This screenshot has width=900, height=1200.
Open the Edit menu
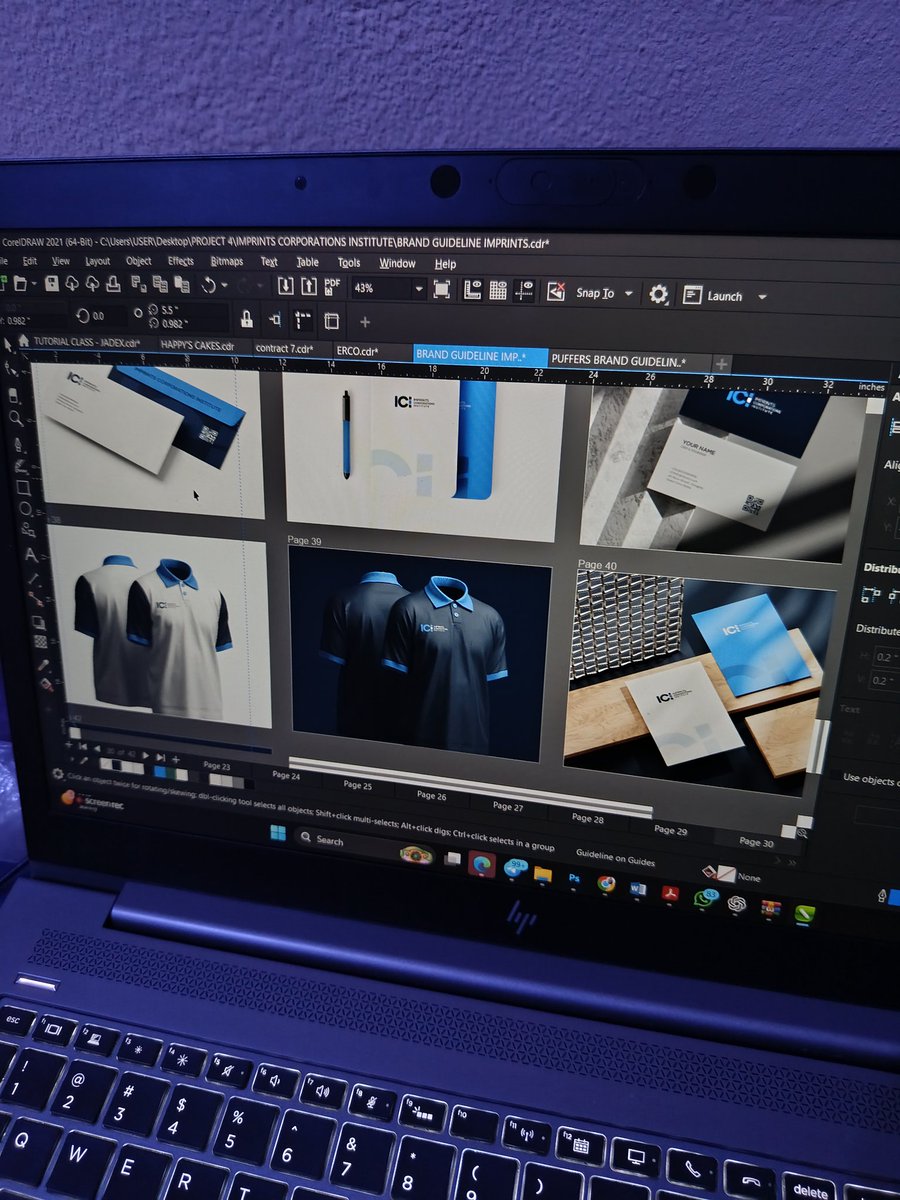(x=30, y=261)
